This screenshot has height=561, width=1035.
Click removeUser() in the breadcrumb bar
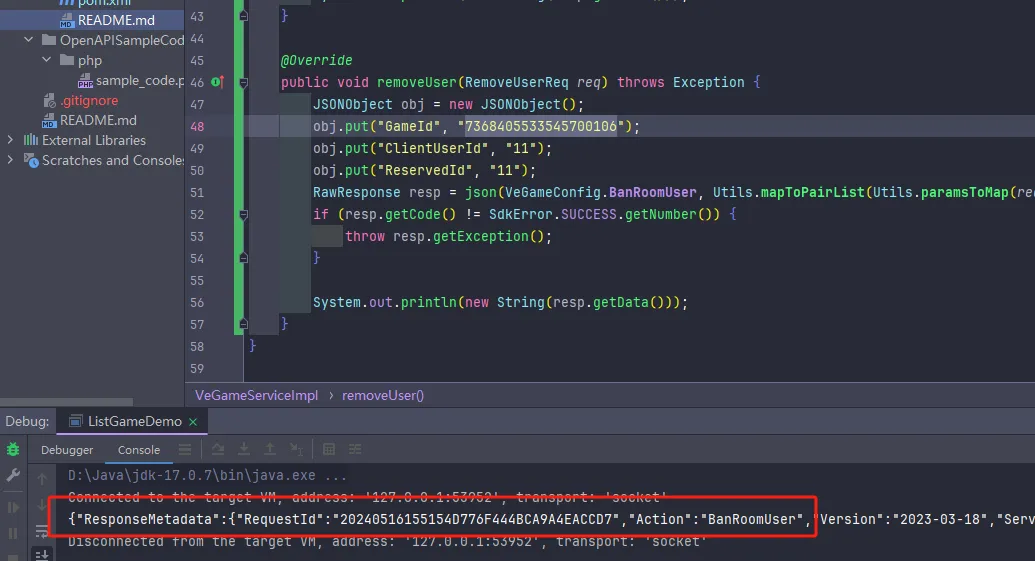pos(383,395)
